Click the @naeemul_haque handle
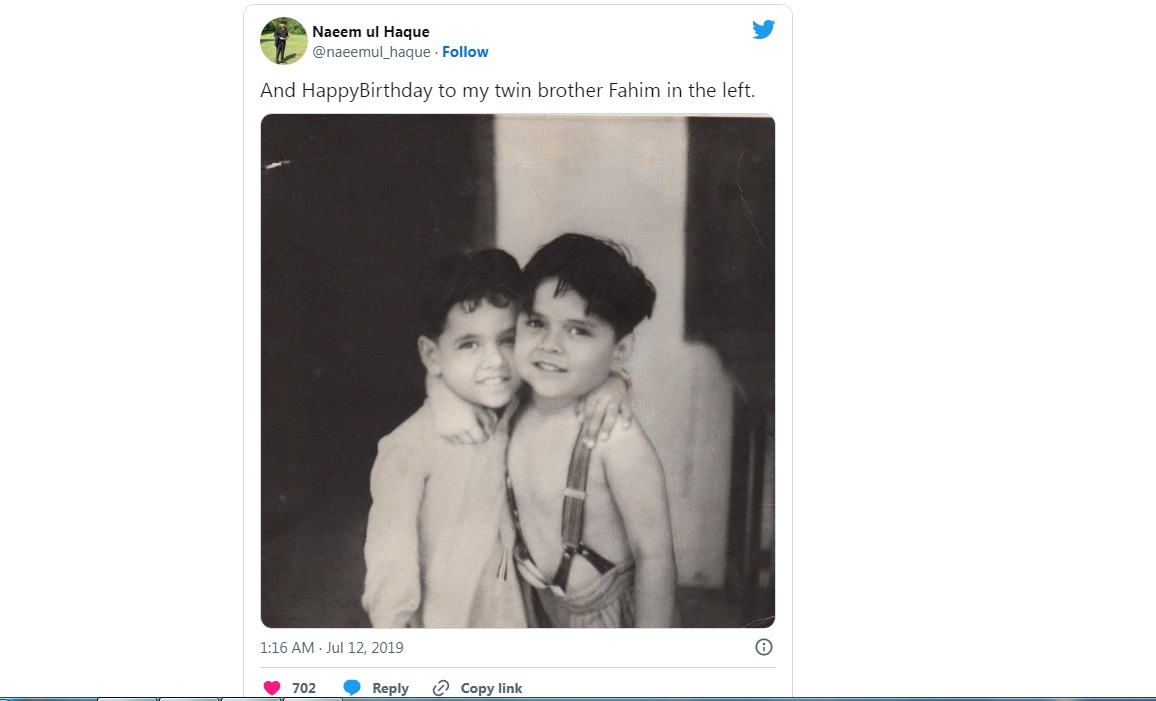 point(371,52)
